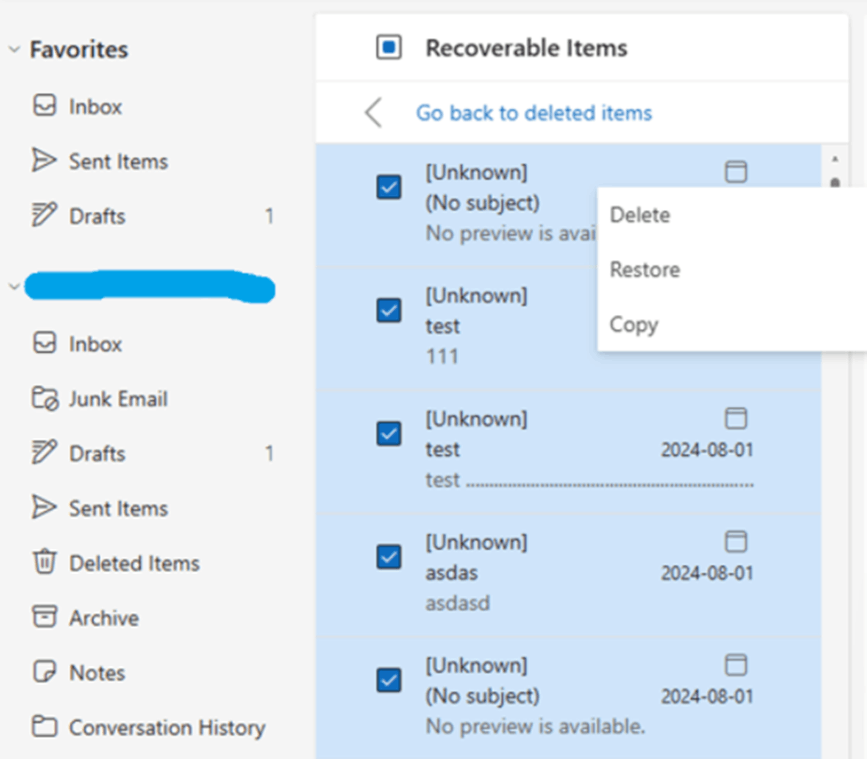The width and height of the screenshot is (867, 759).
Task: Click the scrollbar up arrow
Action: tap(836, 158)
